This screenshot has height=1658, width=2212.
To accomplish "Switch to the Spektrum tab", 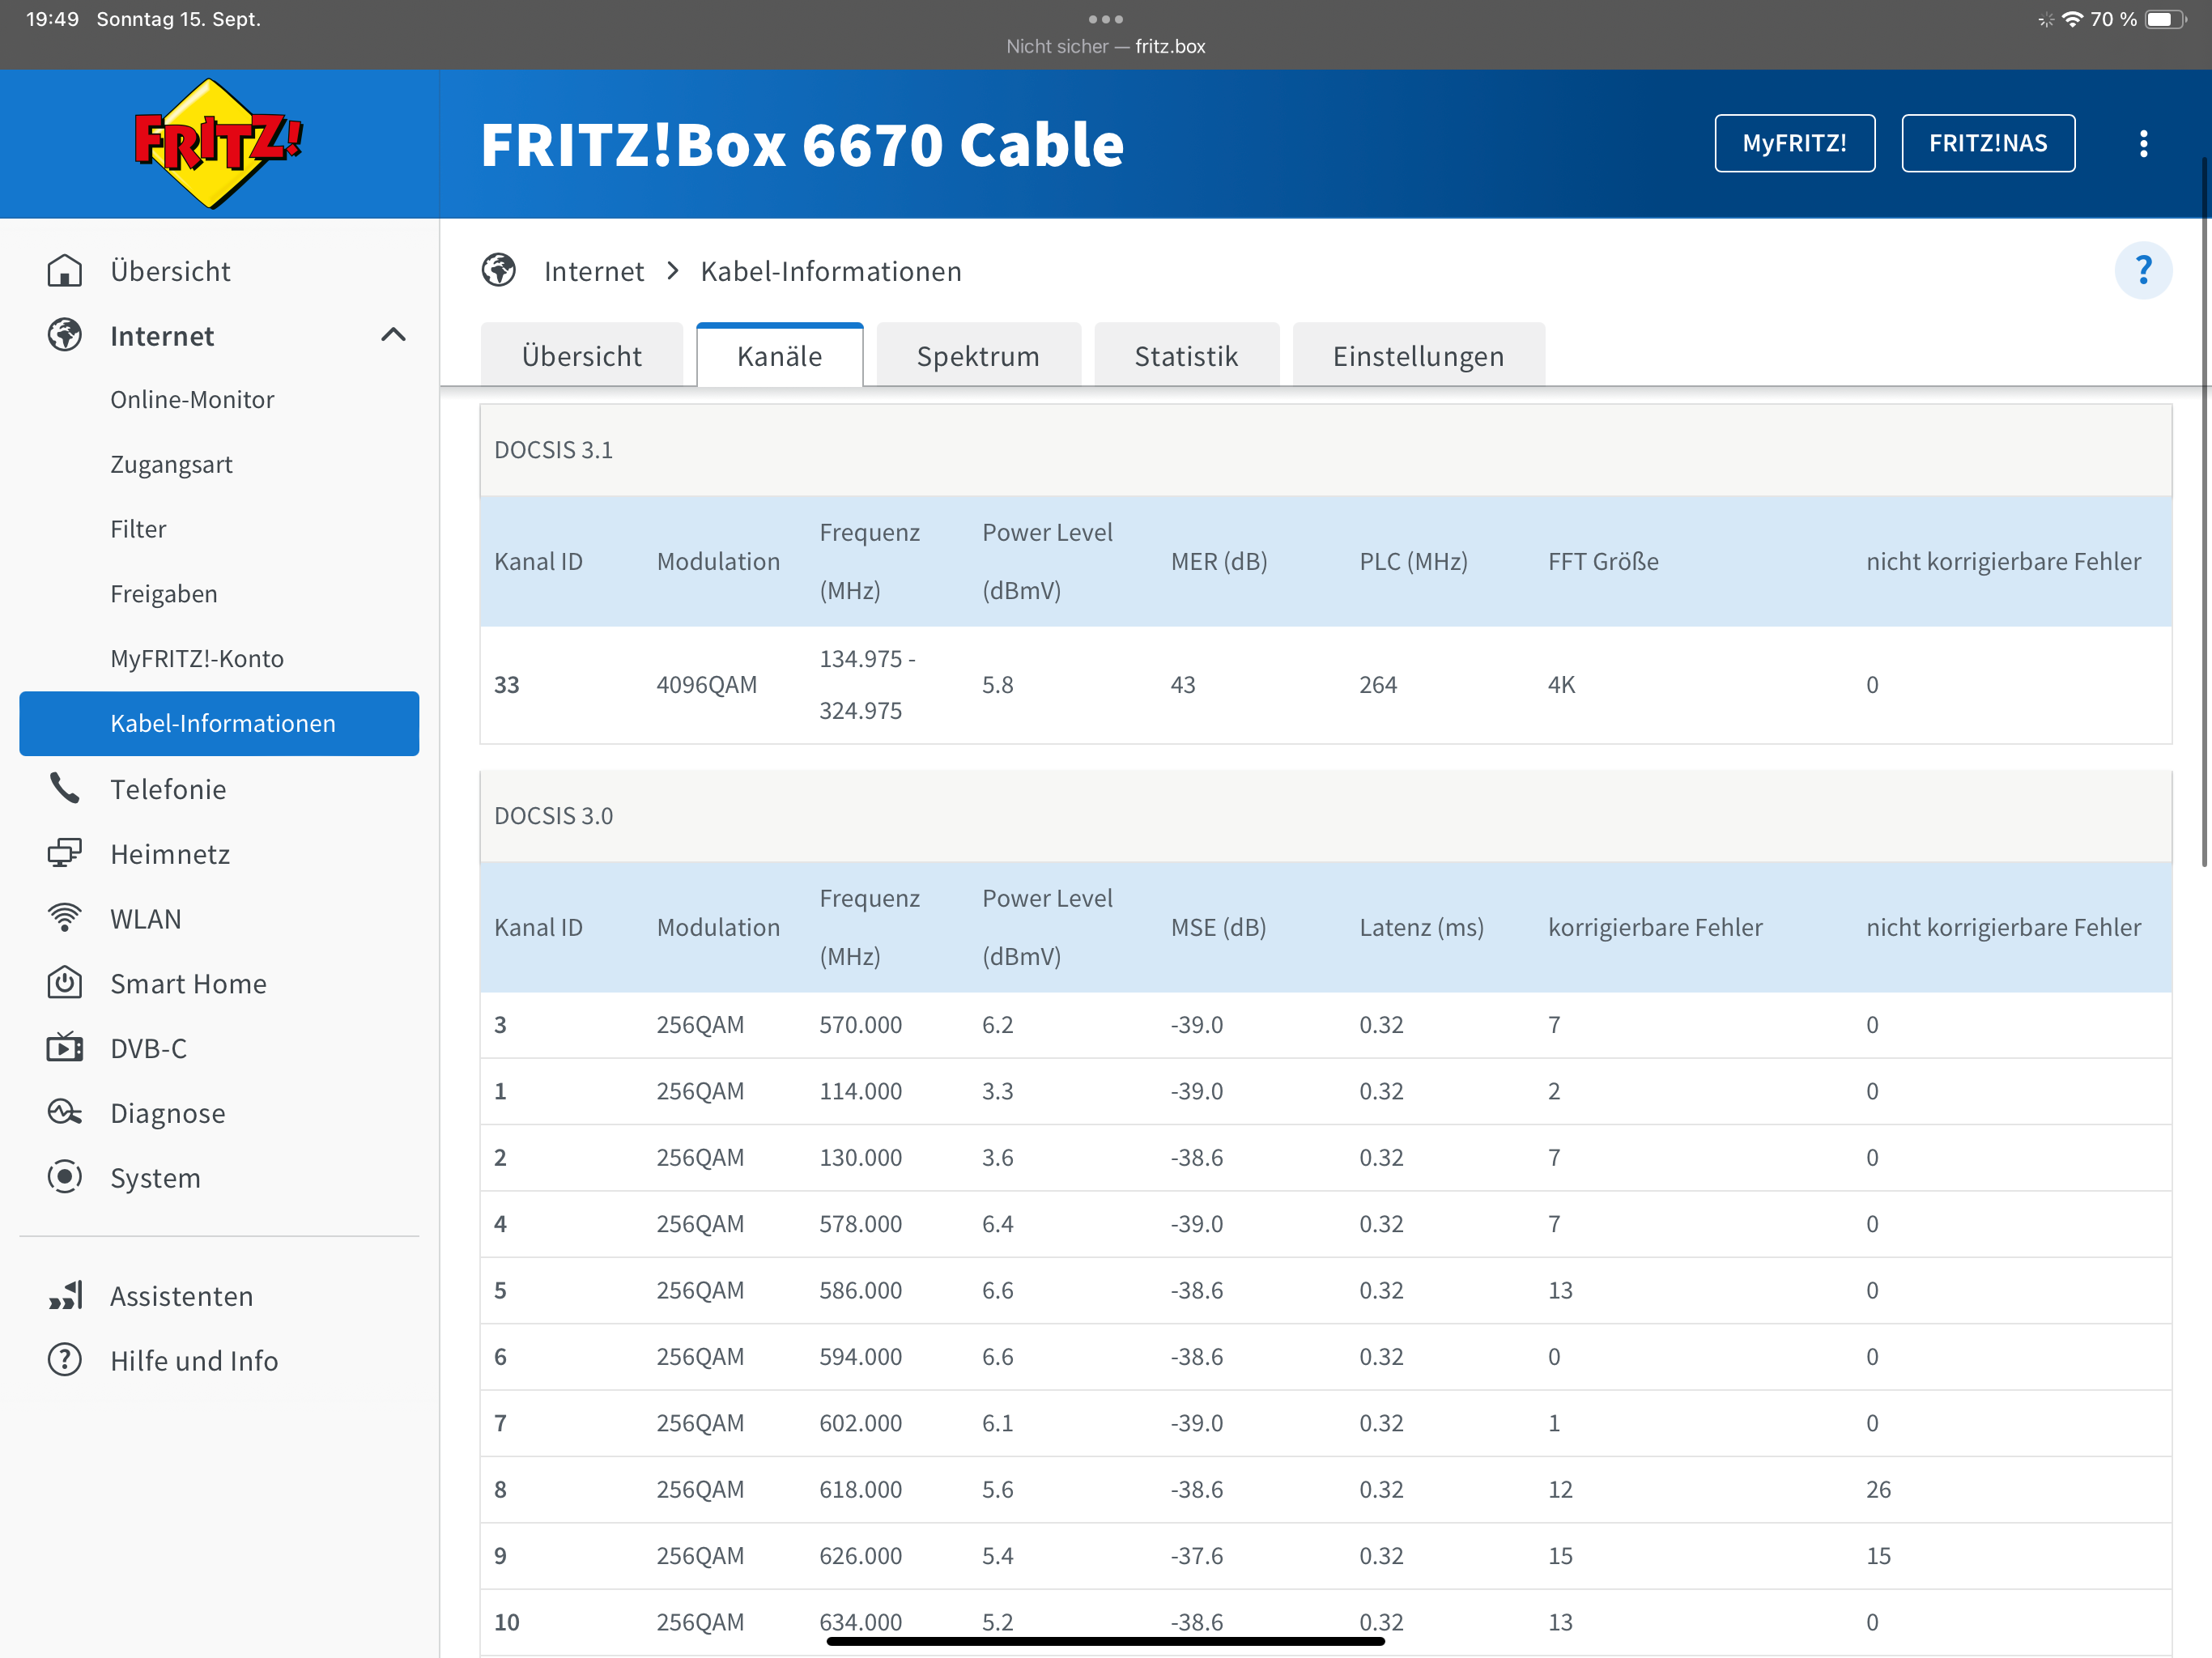I will point(977,356).
